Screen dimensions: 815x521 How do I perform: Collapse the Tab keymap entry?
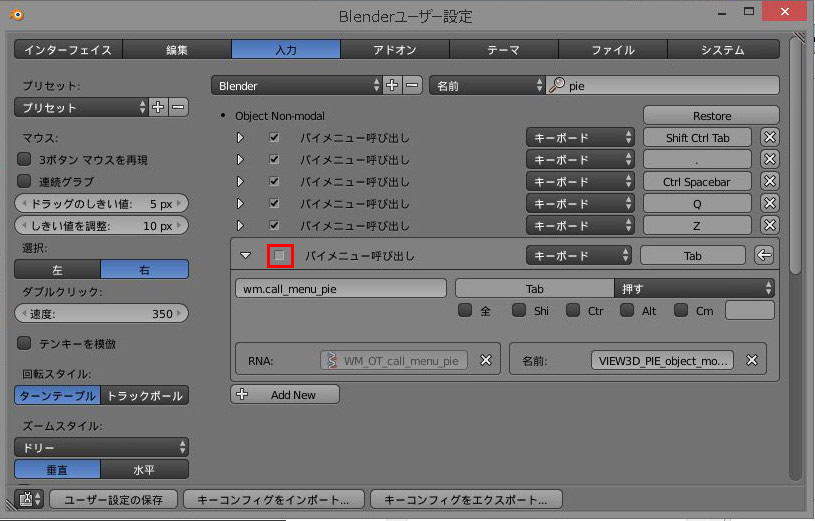coord(245,255)
